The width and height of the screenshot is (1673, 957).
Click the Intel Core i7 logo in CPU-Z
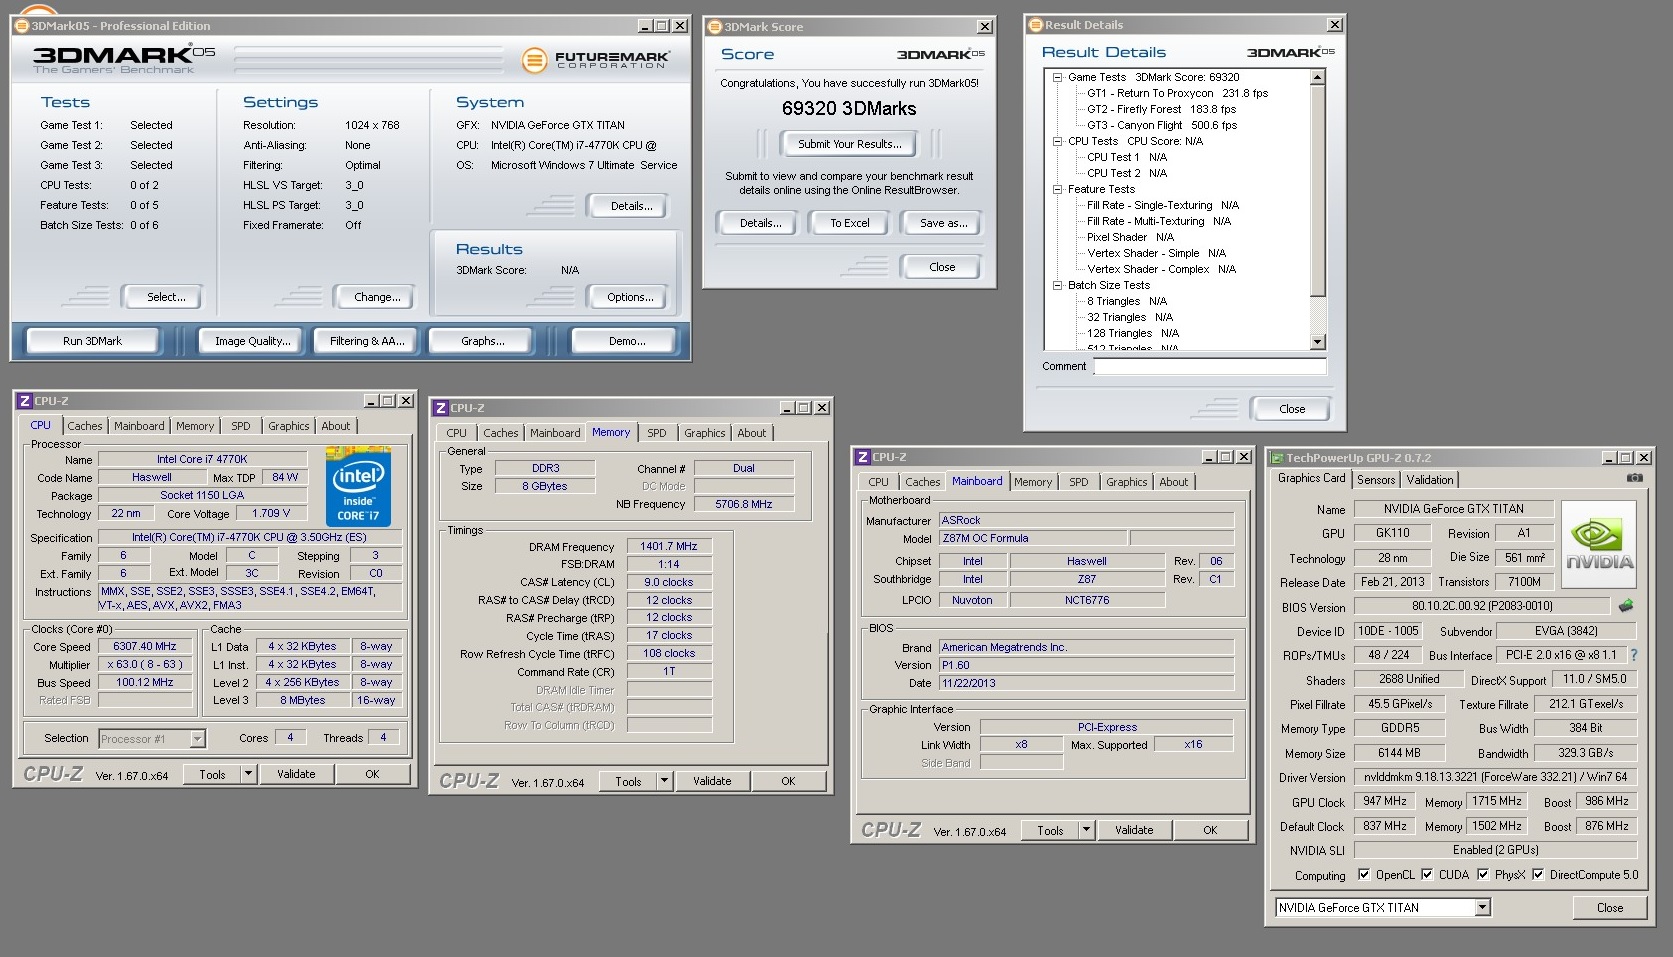click(358, 487)
